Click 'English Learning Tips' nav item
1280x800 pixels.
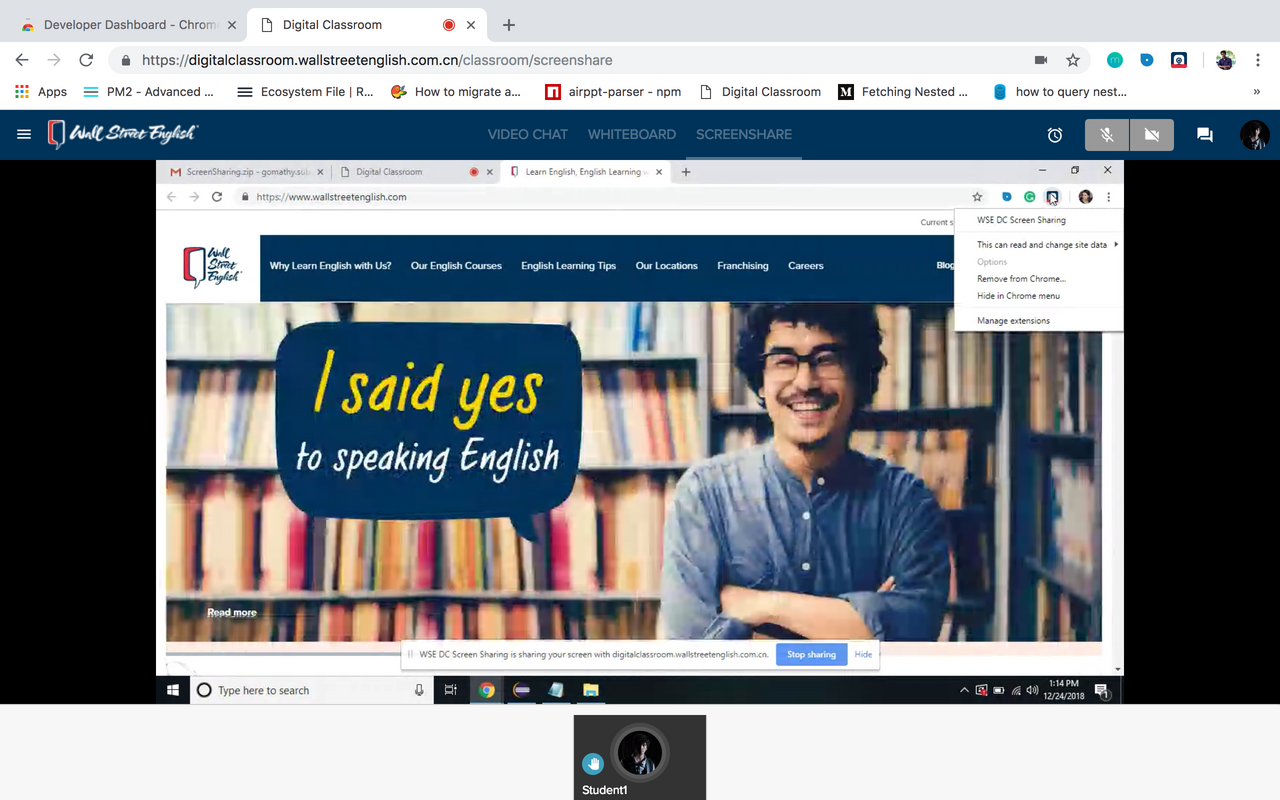568,266
